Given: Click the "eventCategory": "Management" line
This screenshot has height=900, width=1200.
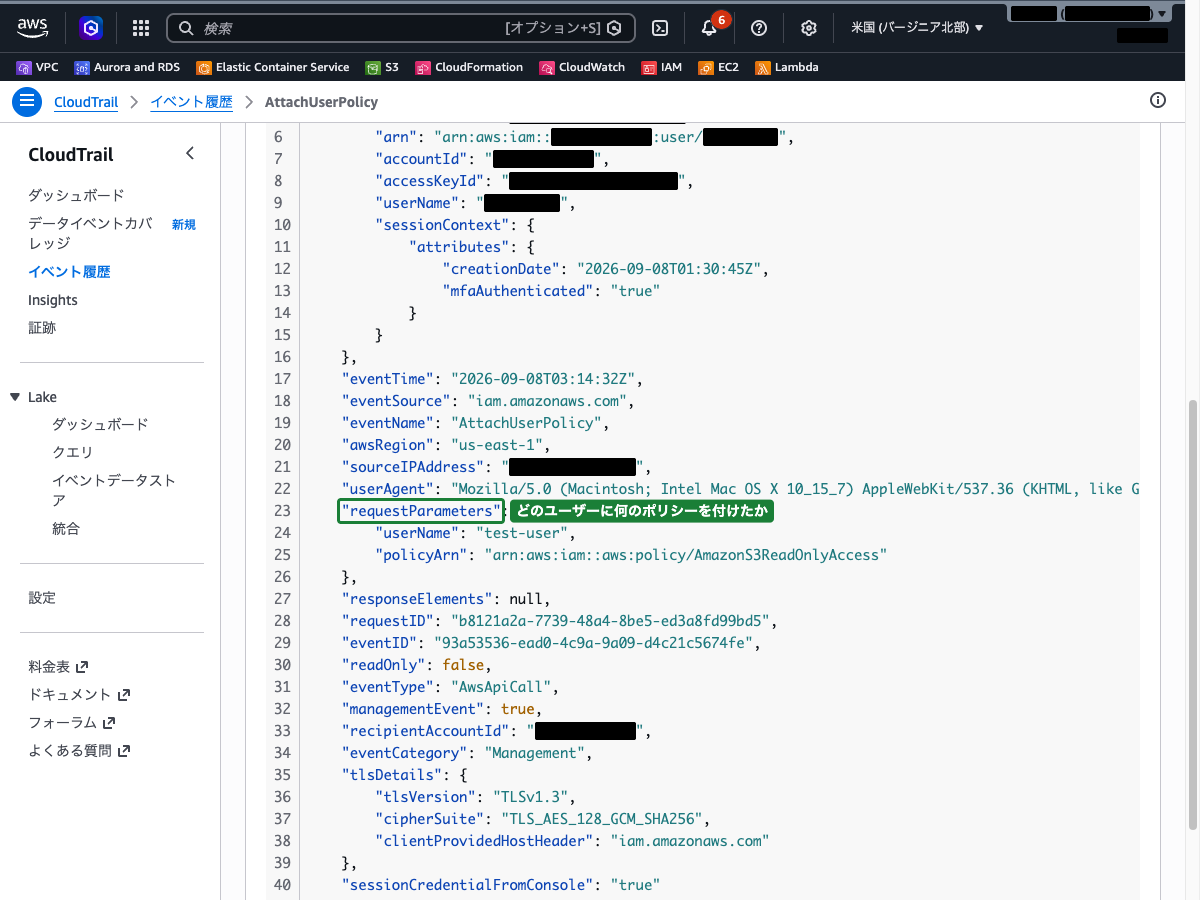Looking at the screenshot, I should coord(467,753).
